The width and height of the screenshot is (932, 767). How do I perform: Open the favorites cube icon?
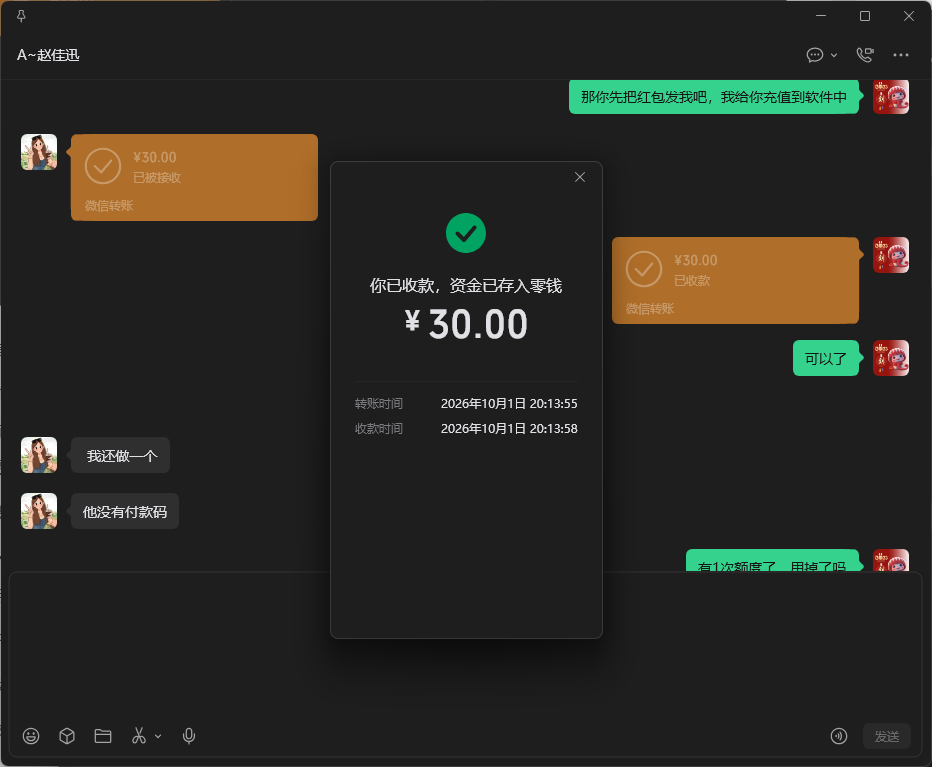point(67,736)
